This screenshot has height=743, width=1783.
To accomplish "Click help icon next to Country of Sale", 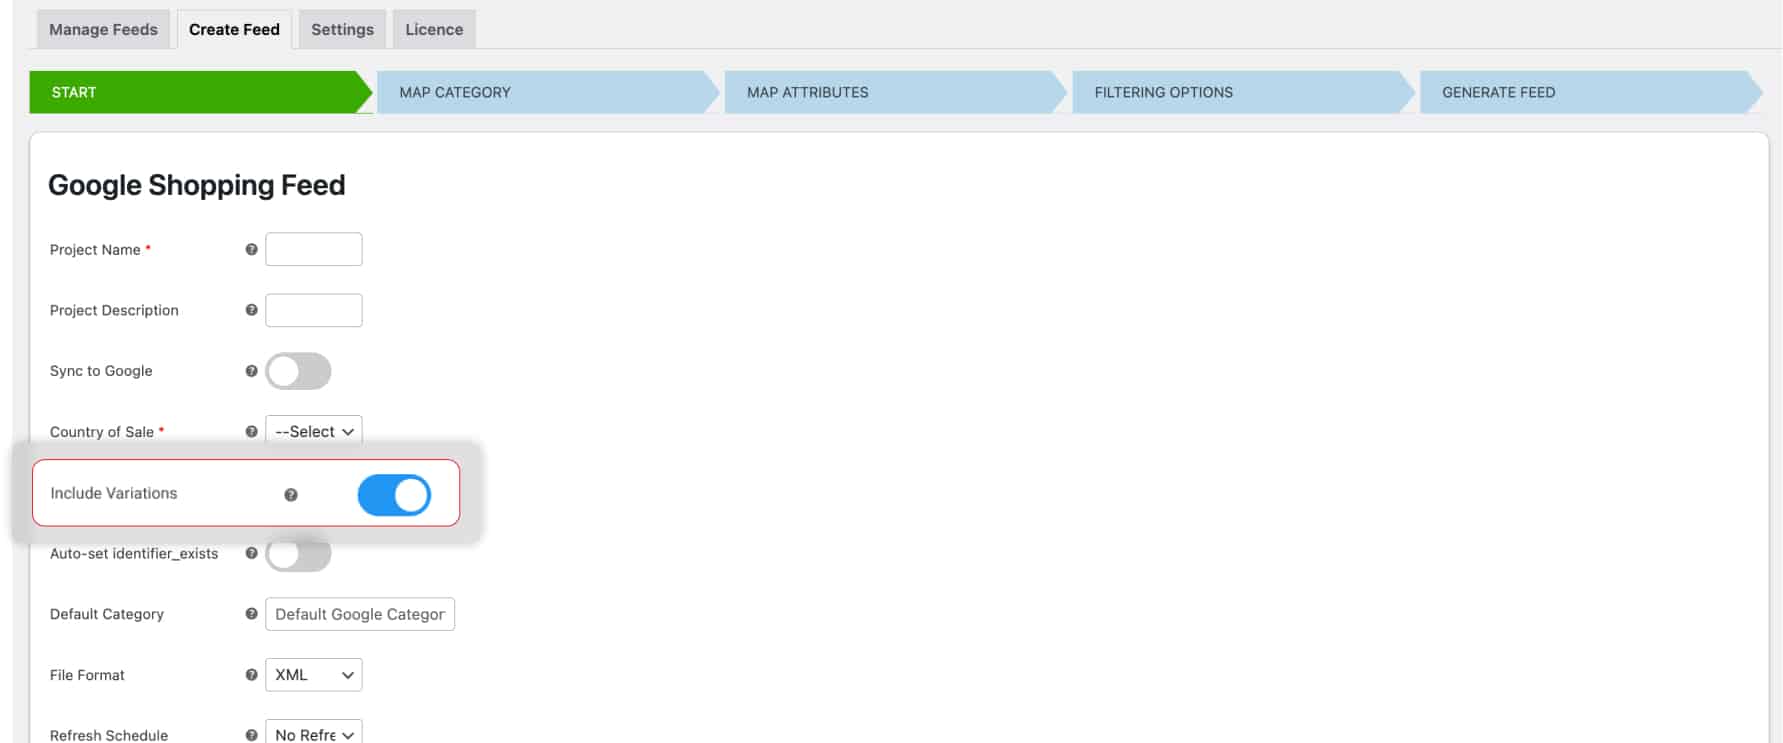I will [251, 432].
